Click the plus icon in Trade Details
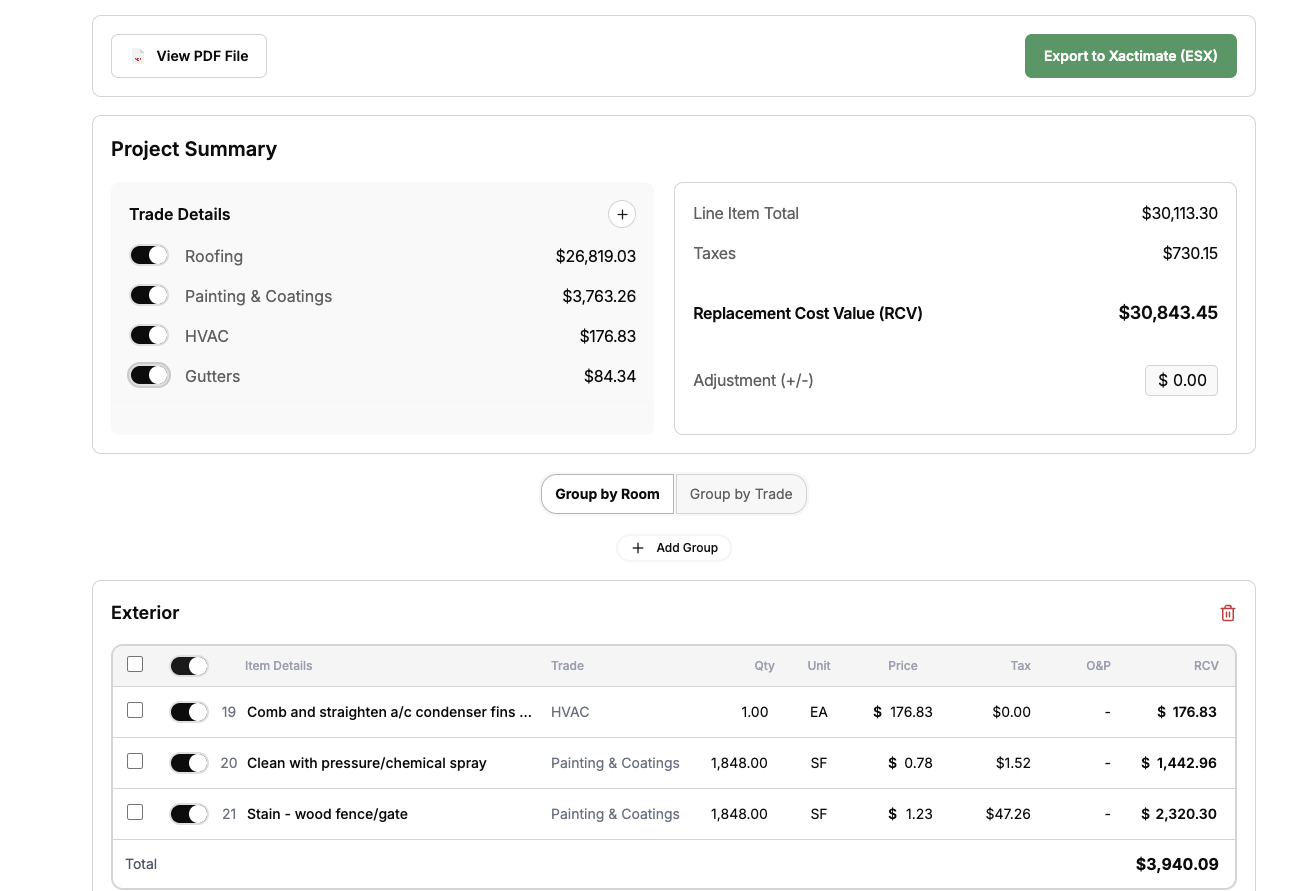The image size is (1300, 891). pos(622,214)
